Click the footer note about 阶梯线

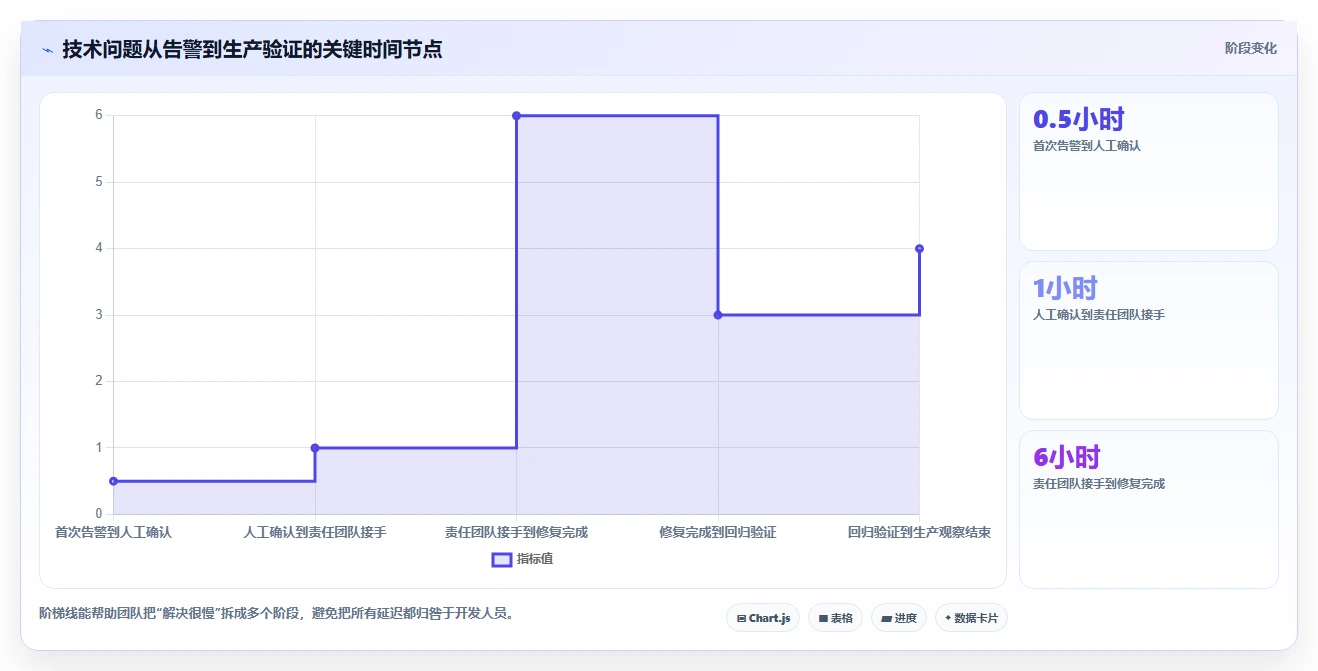[276, 613]
